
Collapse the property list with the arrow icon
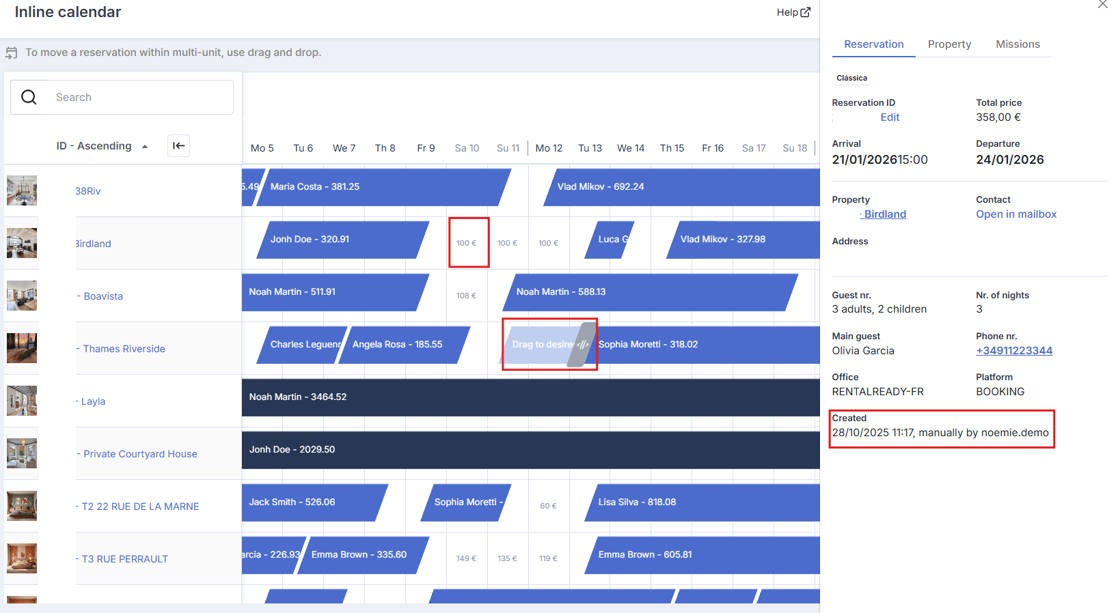[179, 146]
